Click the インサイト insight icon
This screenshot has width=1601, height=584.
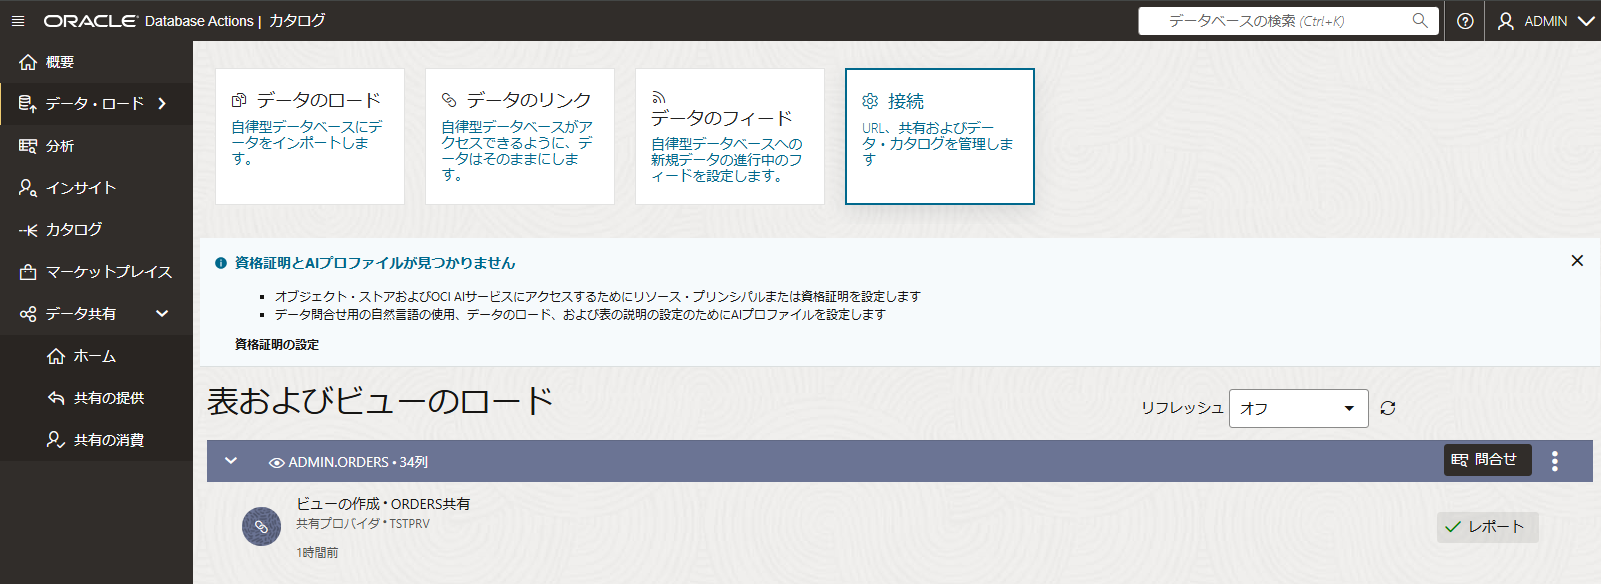[x=28, y=188]
